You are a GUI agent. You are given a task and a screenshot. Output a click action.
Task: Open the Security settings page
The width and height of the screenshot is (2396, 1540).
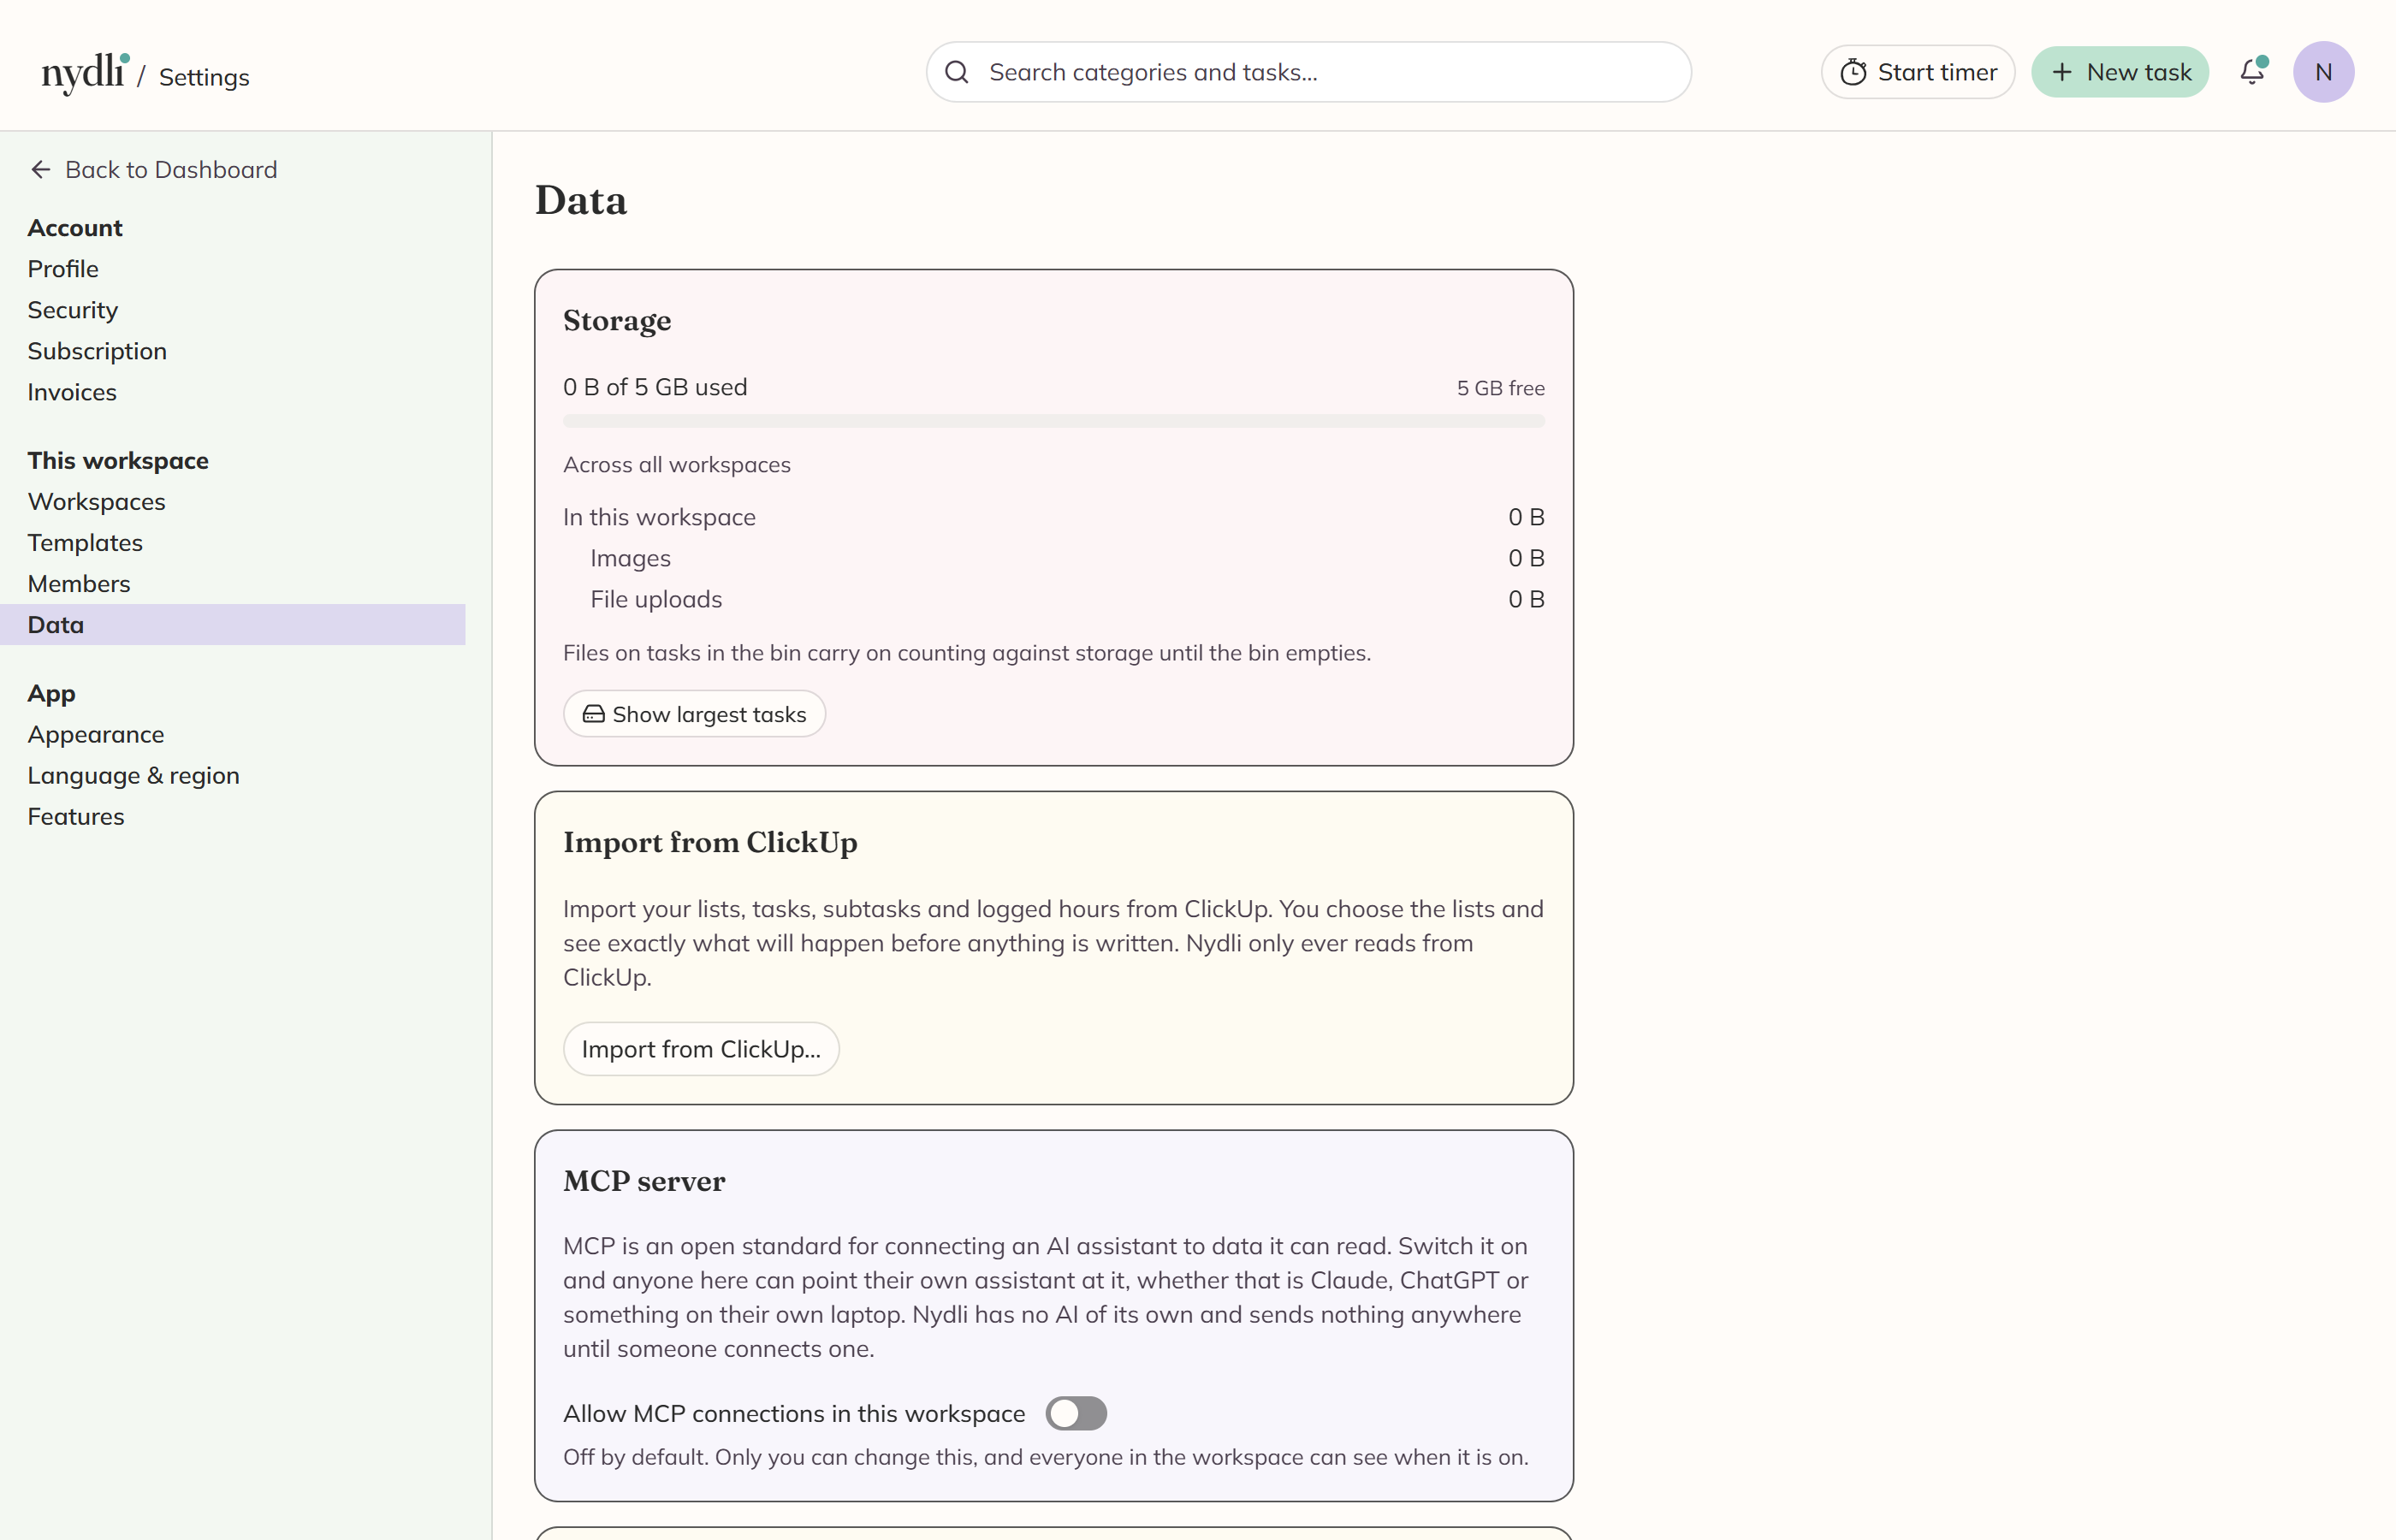point(73,310)
